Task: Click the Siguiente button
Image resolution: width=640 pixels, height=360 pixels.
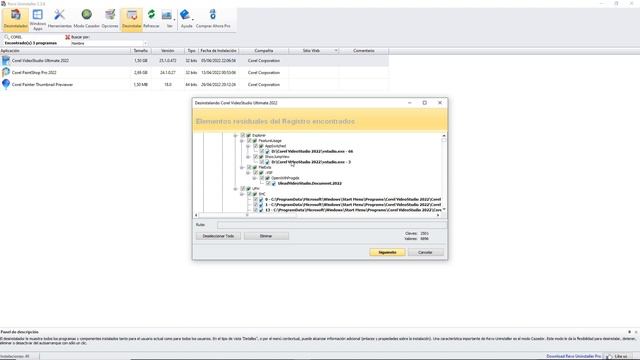Action: click(387, 252)
